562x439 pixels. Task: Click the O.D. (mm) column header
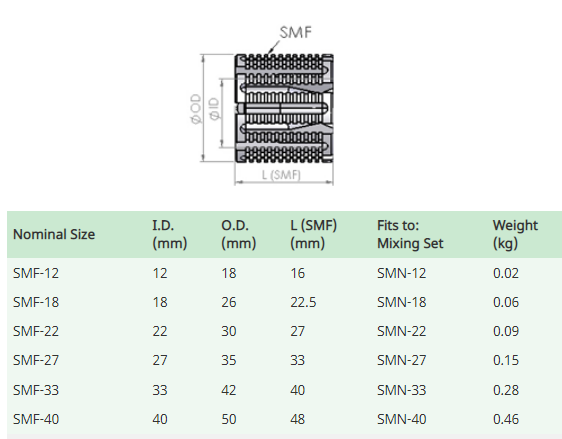(238, 234)
